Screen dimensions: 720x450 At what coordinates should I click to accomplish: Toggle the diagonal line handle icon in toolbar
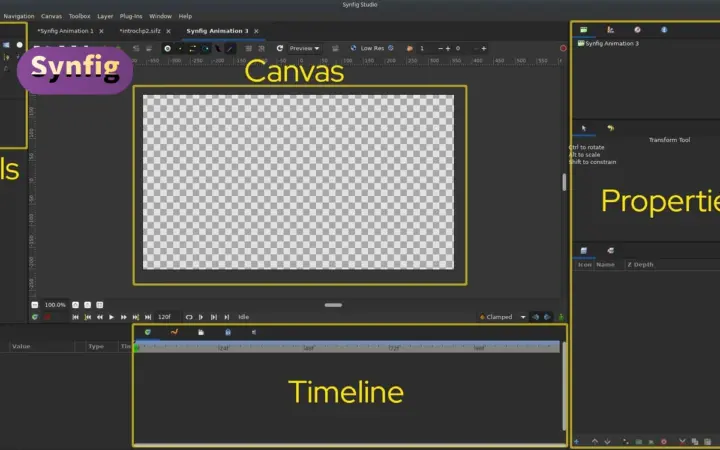coord(230,48)
